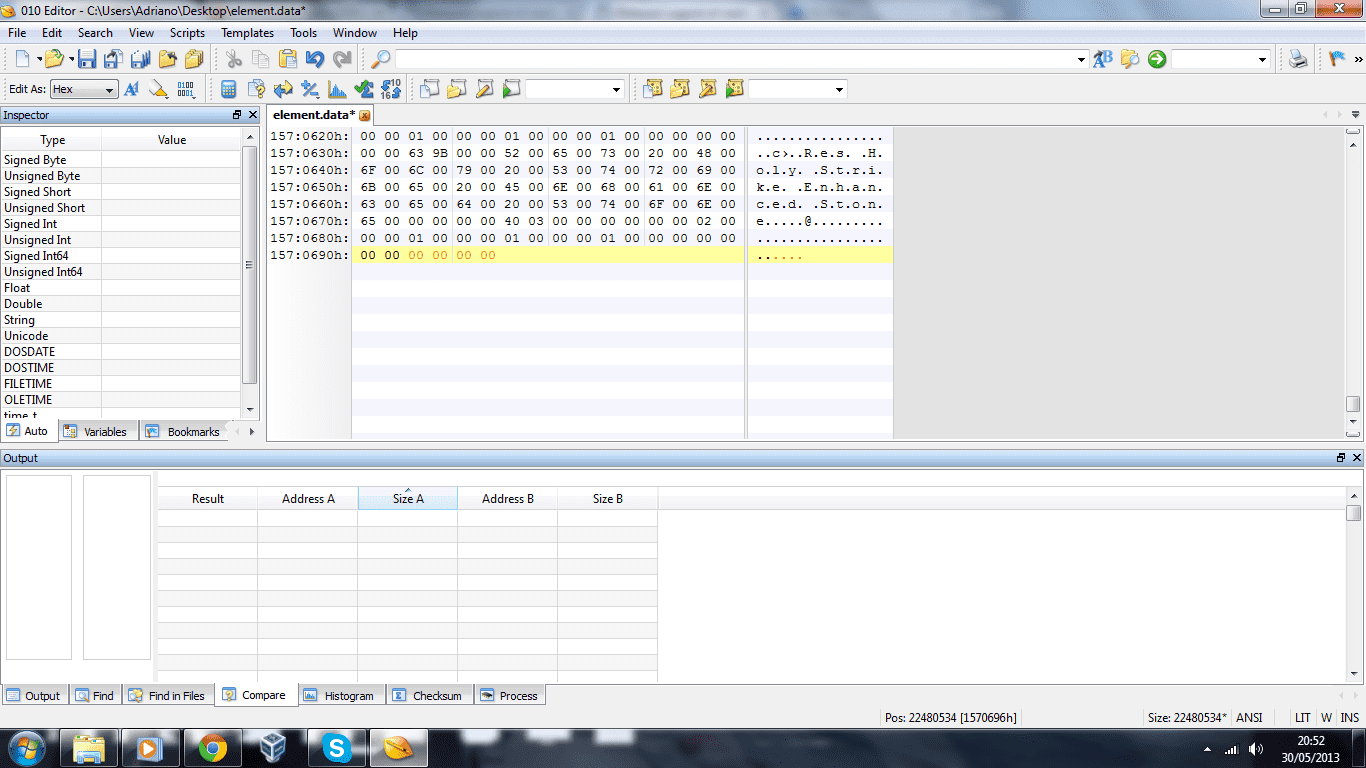The height and width of the screenshot is (768, 1366).
Task: Click the Font icon next to Edit As
Action: [x=131, y=89]
